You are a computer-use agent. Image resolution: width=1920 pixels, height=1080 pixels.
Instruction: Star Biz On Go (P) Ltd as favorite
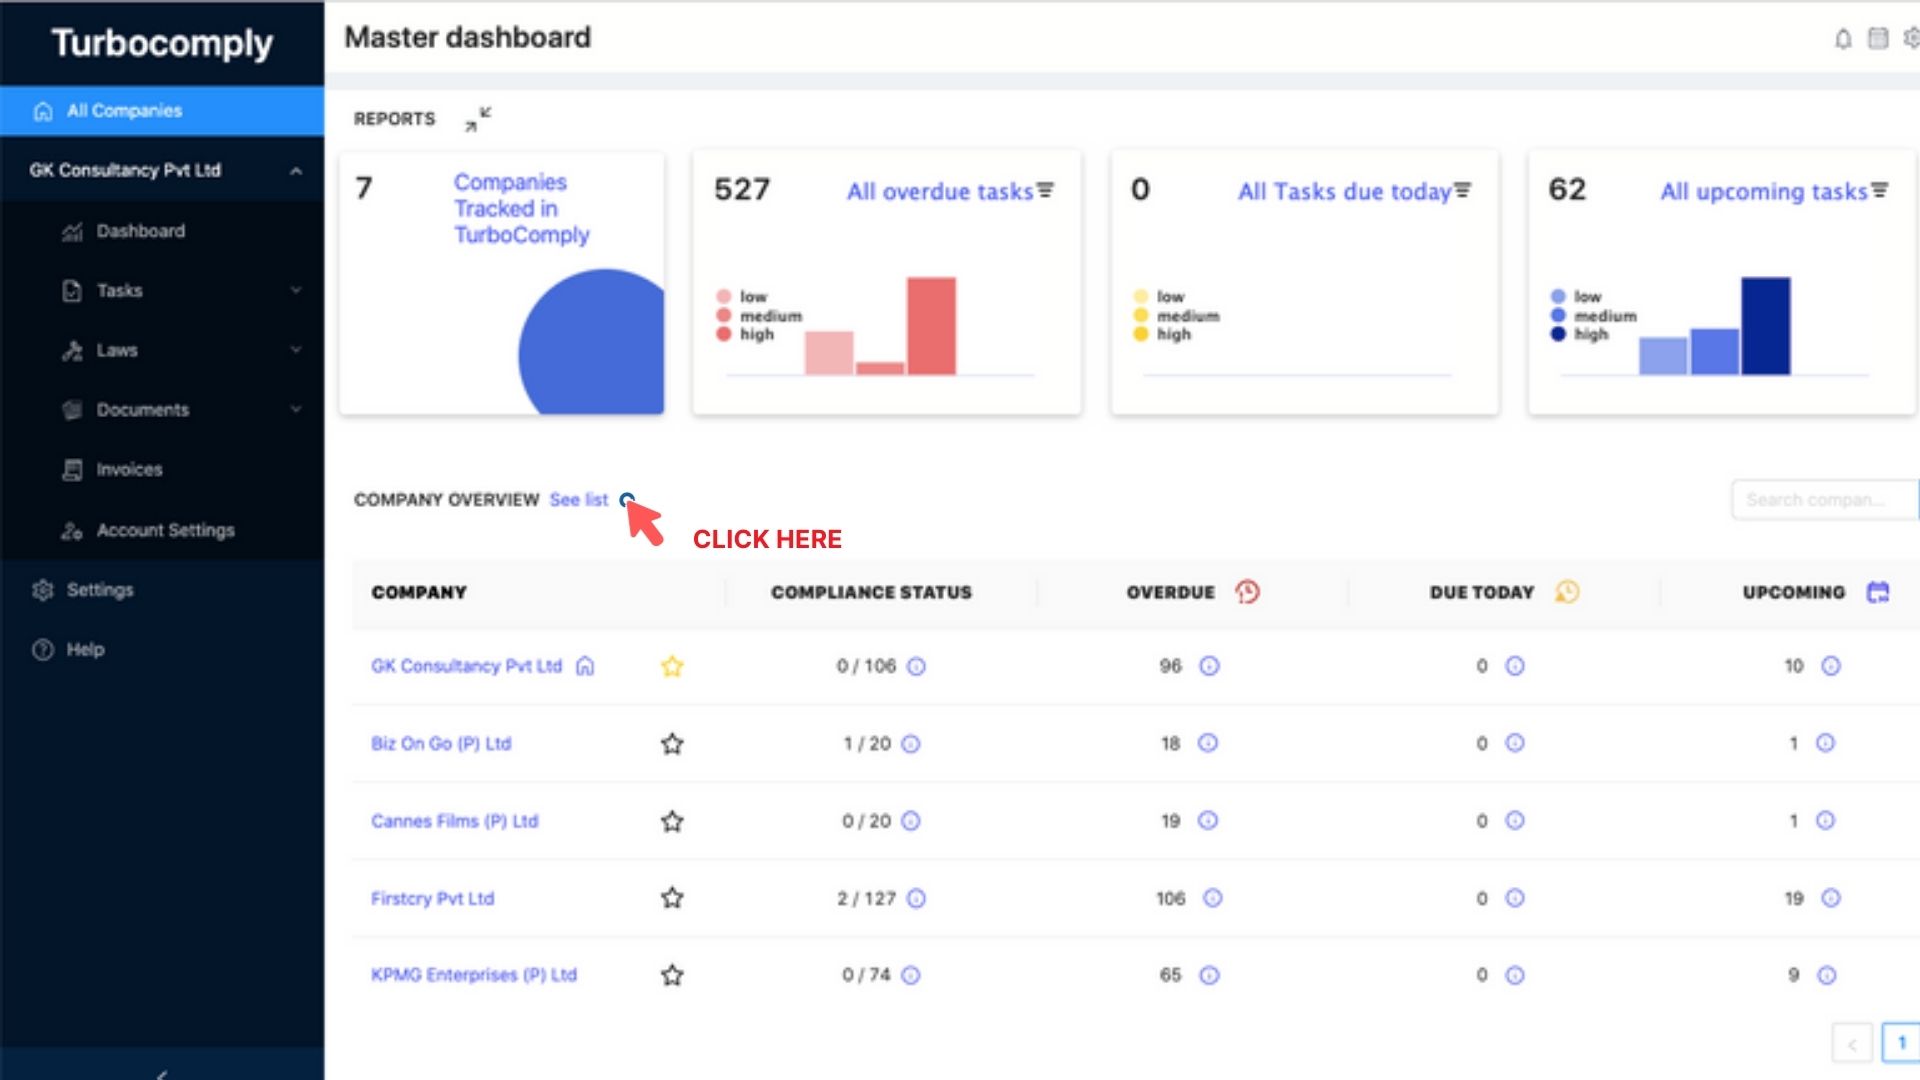672,744
